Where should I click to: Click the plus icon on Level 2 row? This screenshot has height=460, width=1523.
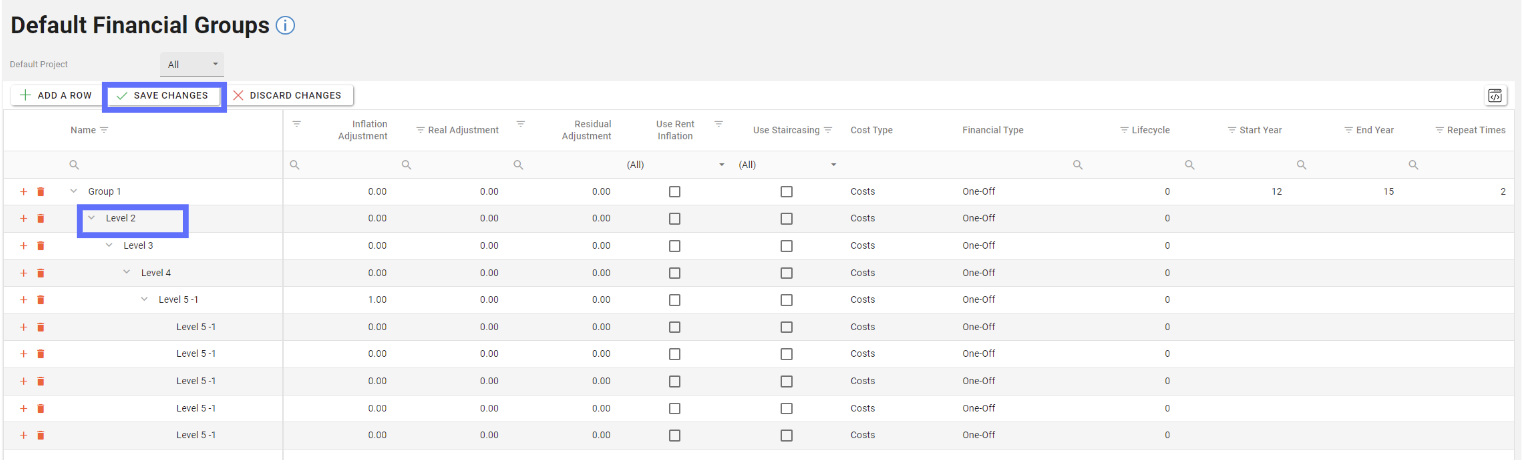[x=24, y=218]
